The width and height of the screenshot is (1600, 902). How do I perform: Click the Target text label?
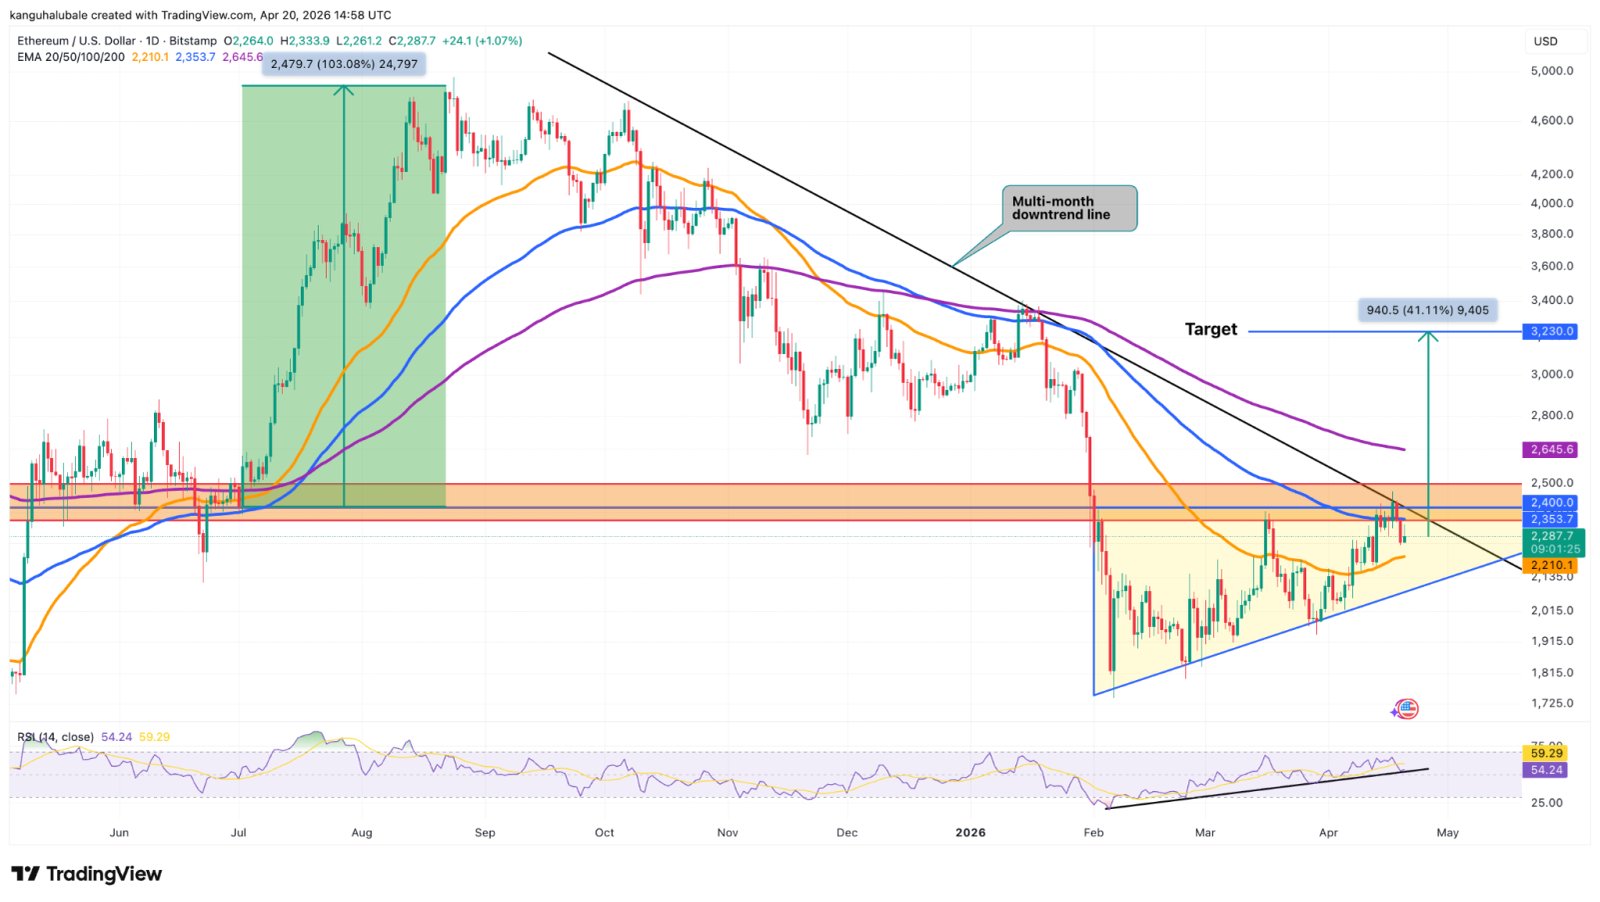pyautogui.click(x=1210, y=329)
